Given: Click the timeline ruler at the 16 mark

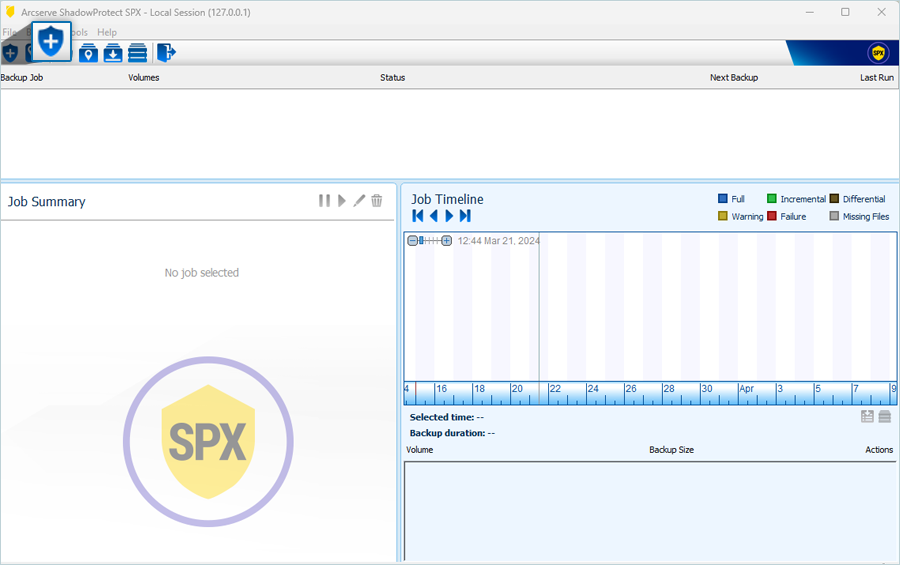Looking at the screenshot, I should tap(441, 389).
